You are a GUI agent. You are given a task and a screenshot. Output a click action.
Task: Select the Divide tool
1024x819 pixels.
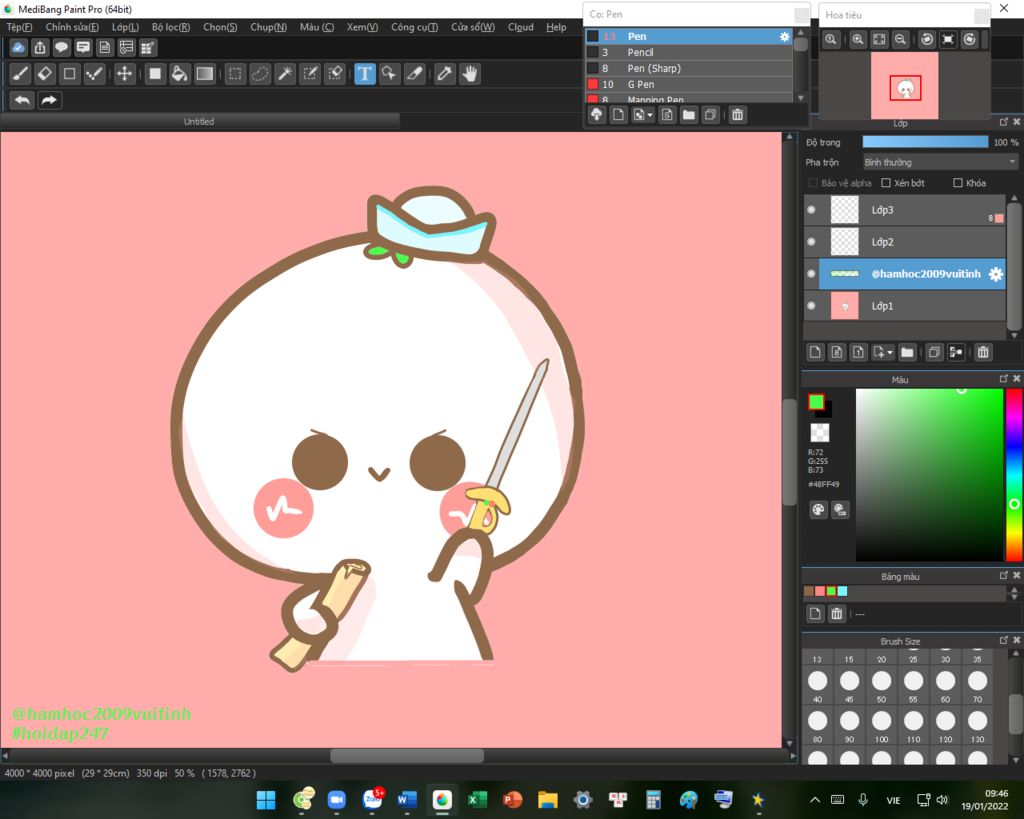[x=415, y=74]
